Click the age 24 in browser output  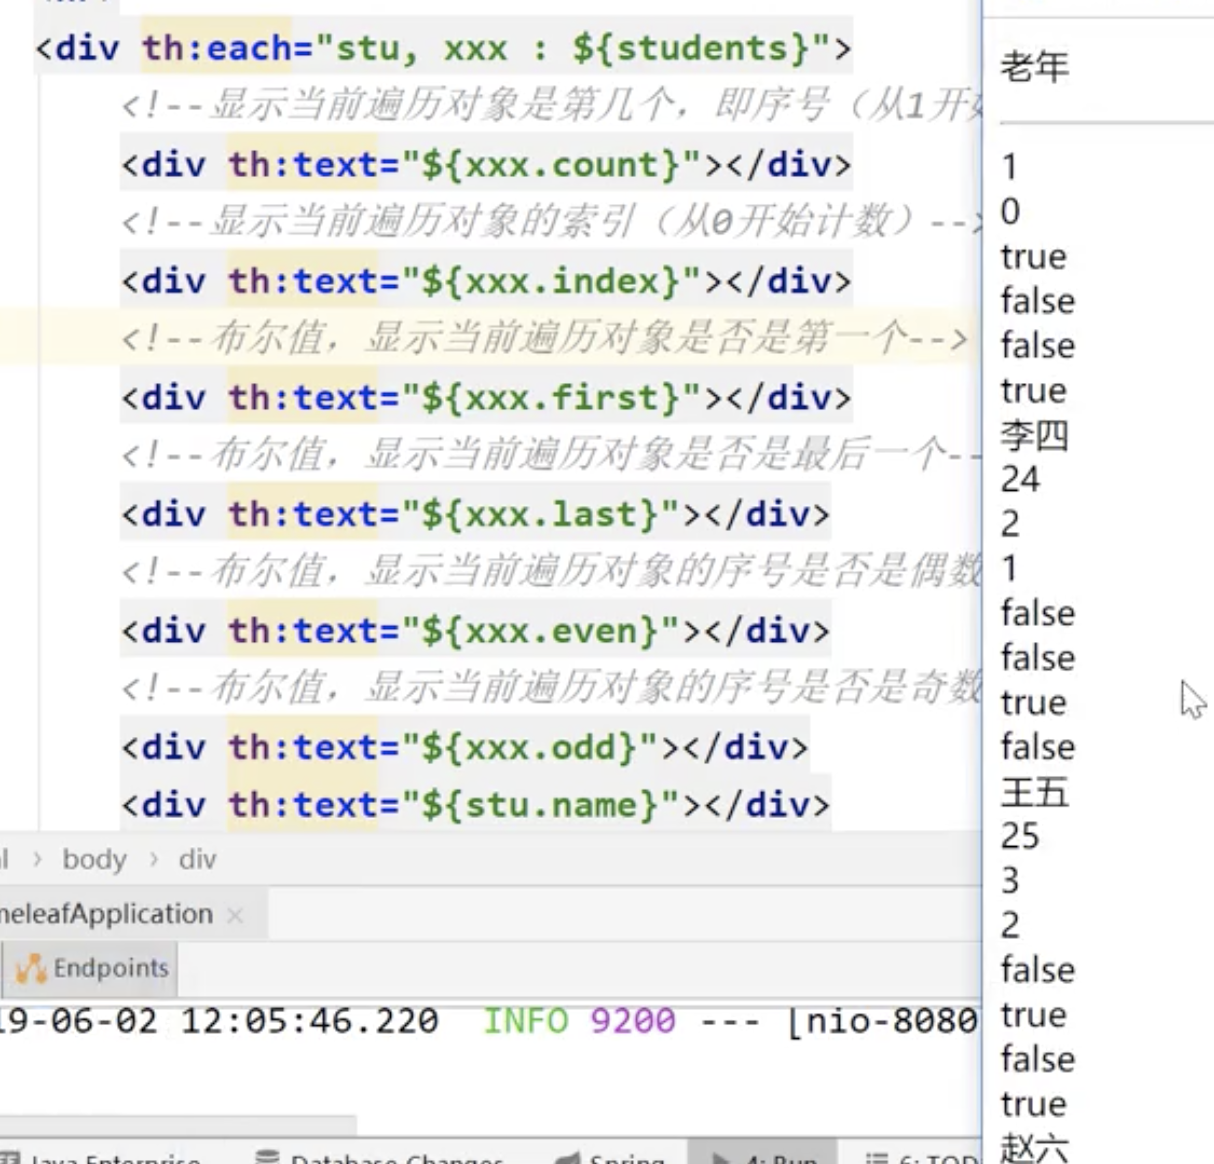coord(1020,480)
